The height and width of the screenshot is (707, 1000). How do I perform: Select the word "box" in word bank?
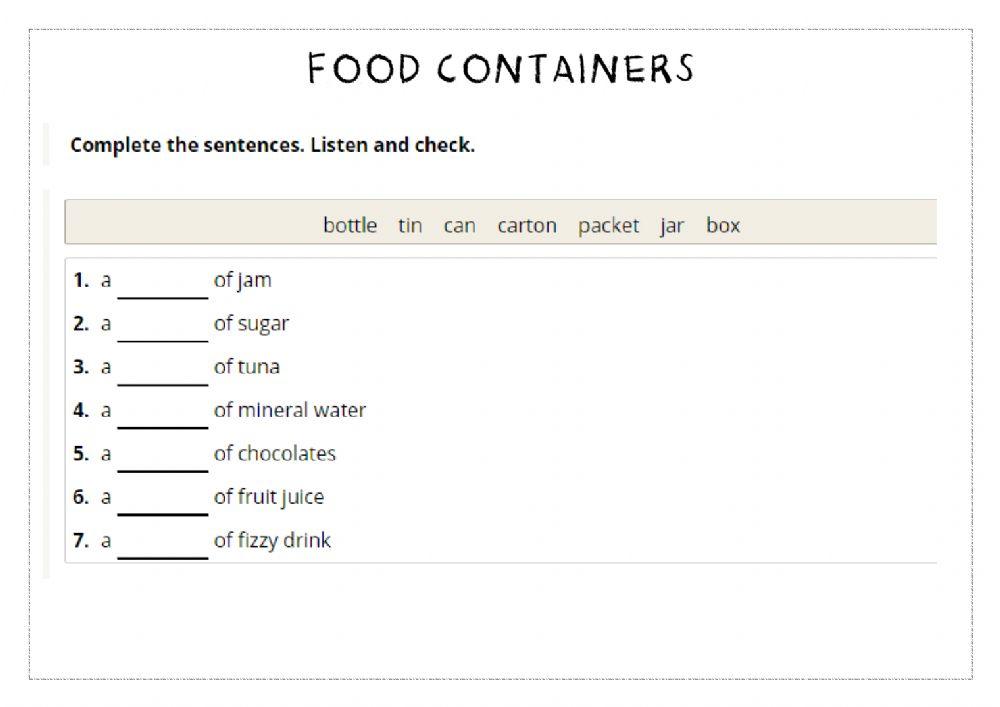click(723, 225)
